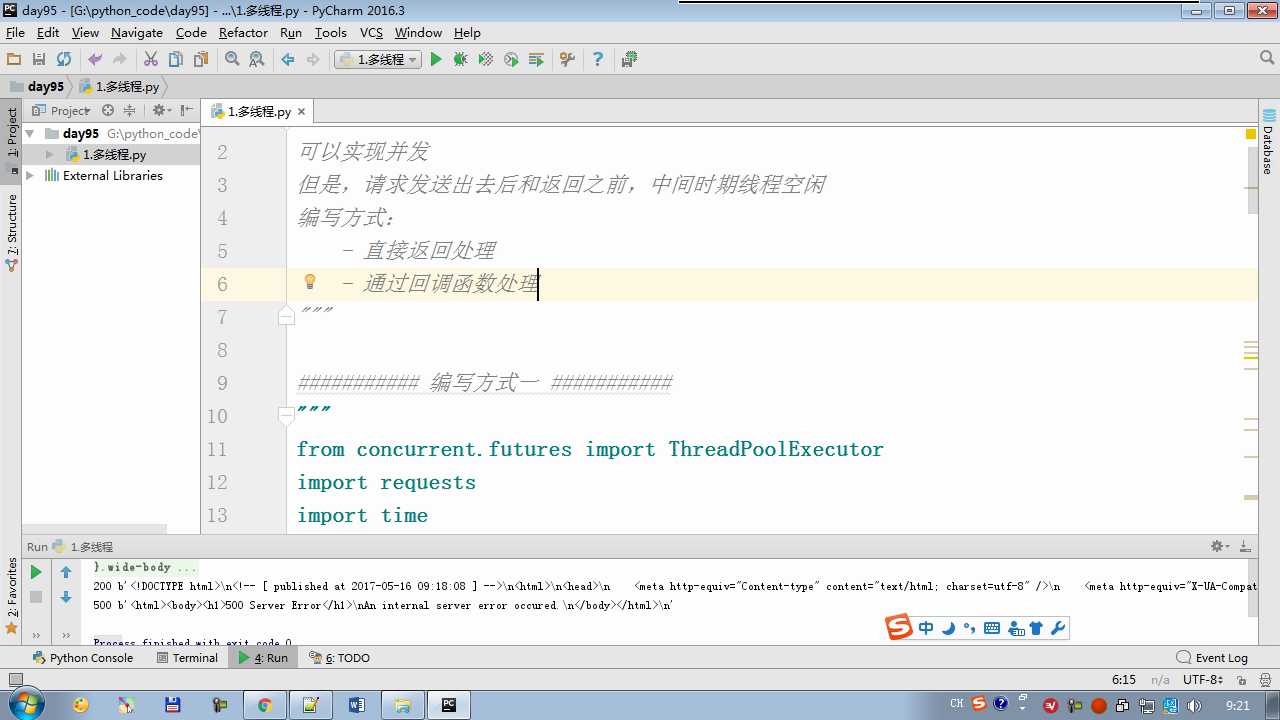Click the stop square in Run panel

(36, 597)
